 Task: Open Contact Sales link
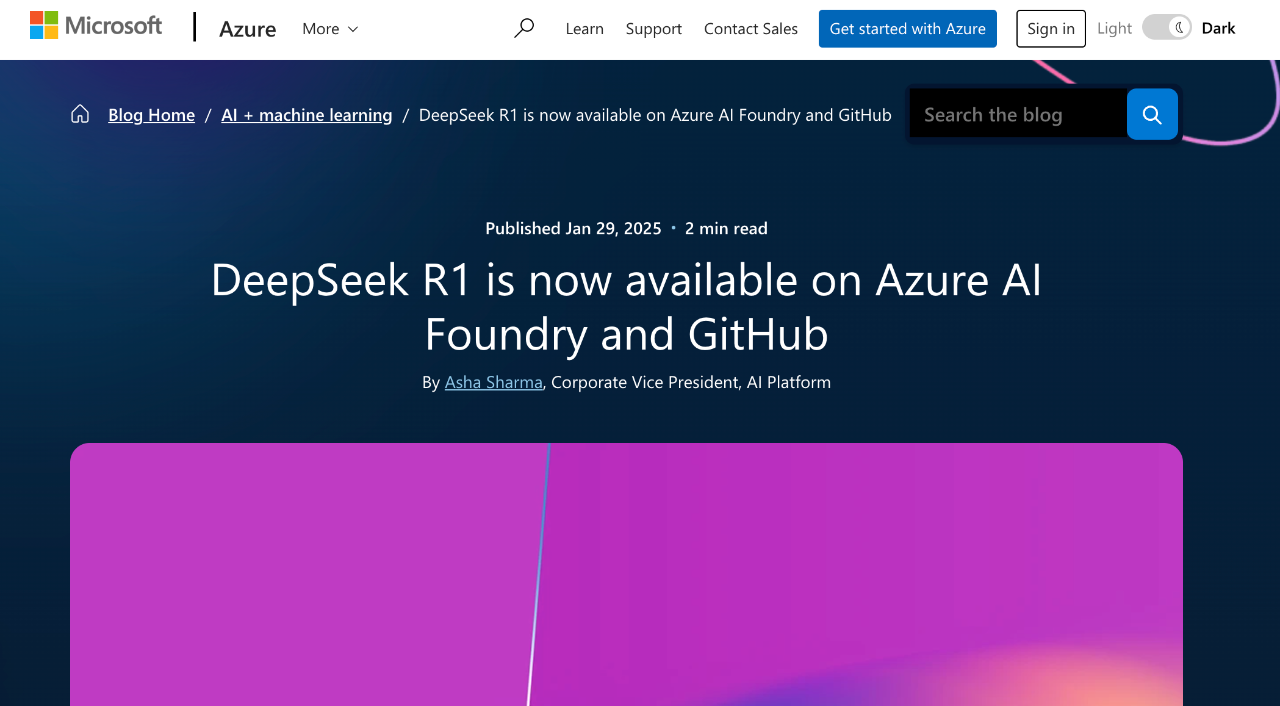(x=751, y=29)
